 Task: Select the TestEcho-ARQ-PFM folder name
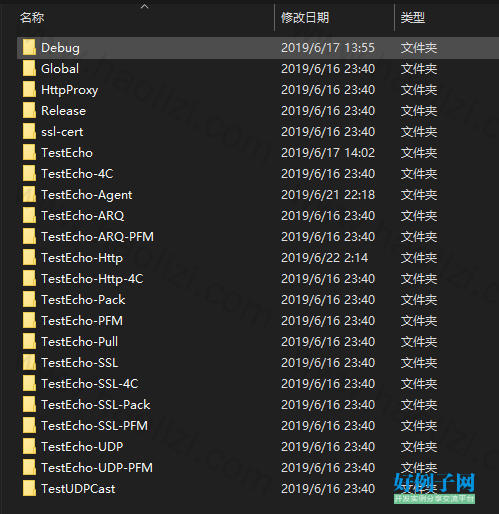(97, 237)
